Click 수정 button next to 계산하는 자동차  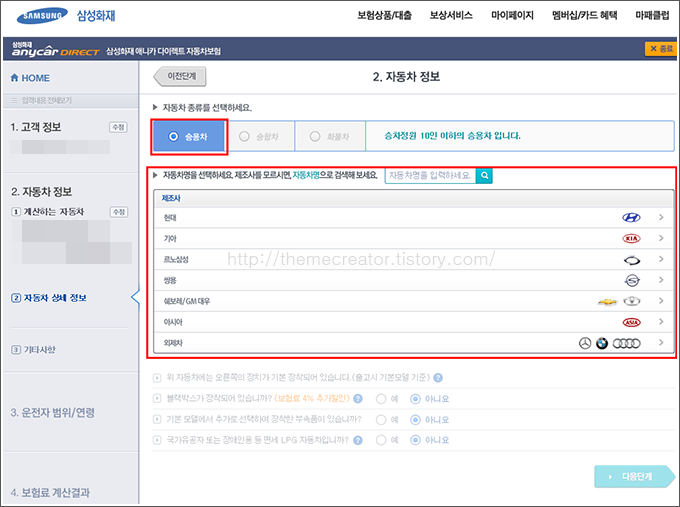click(x=118, y=212)
